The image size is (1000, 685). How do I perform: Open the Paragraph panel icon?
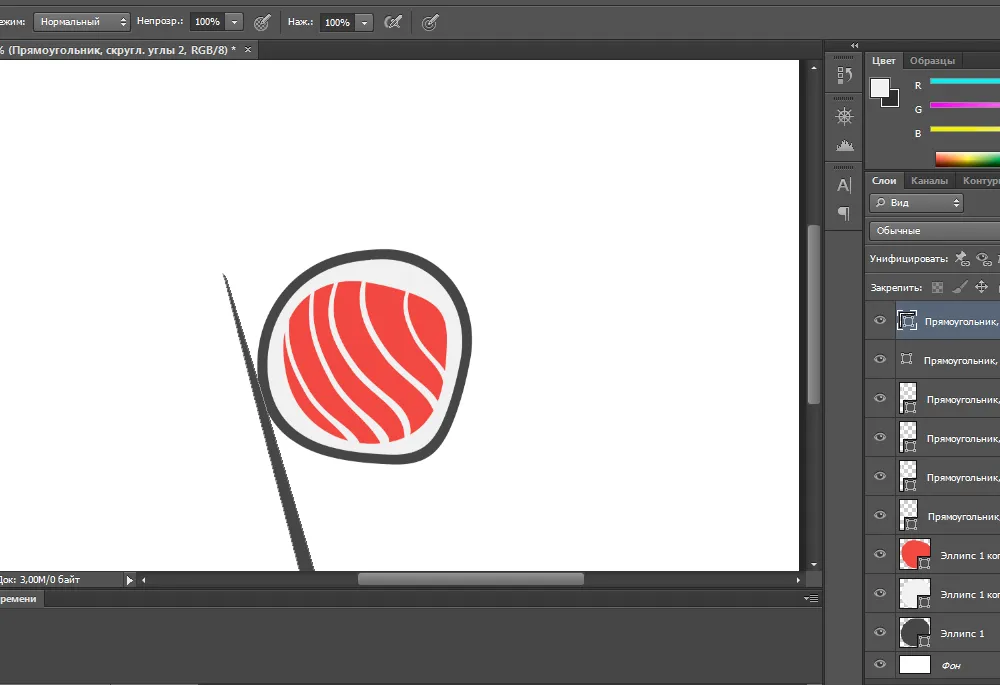tap(844, 214)
